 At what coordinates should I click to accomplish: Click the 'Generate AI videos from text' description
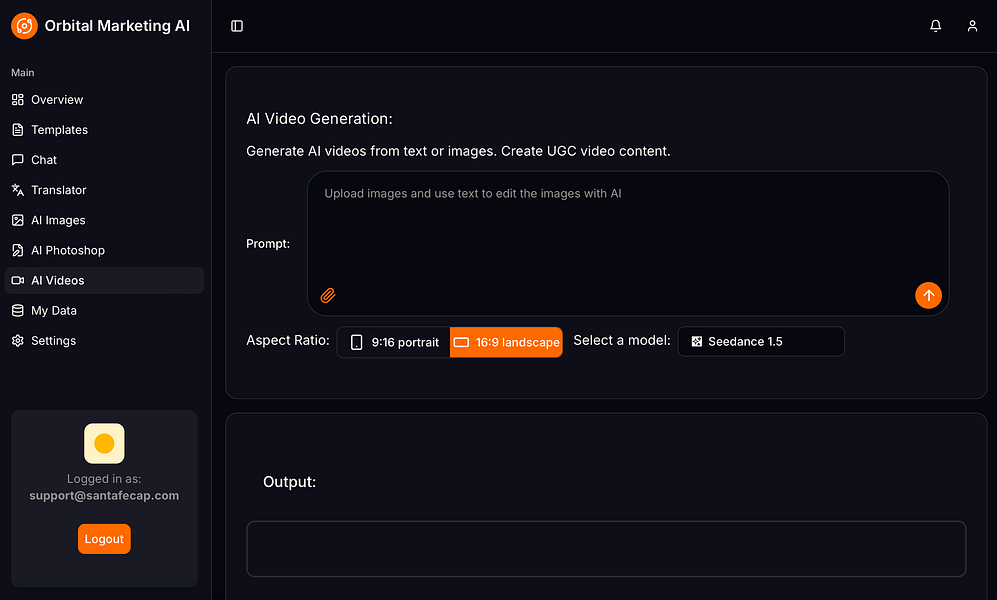click(x=458, y=151)
